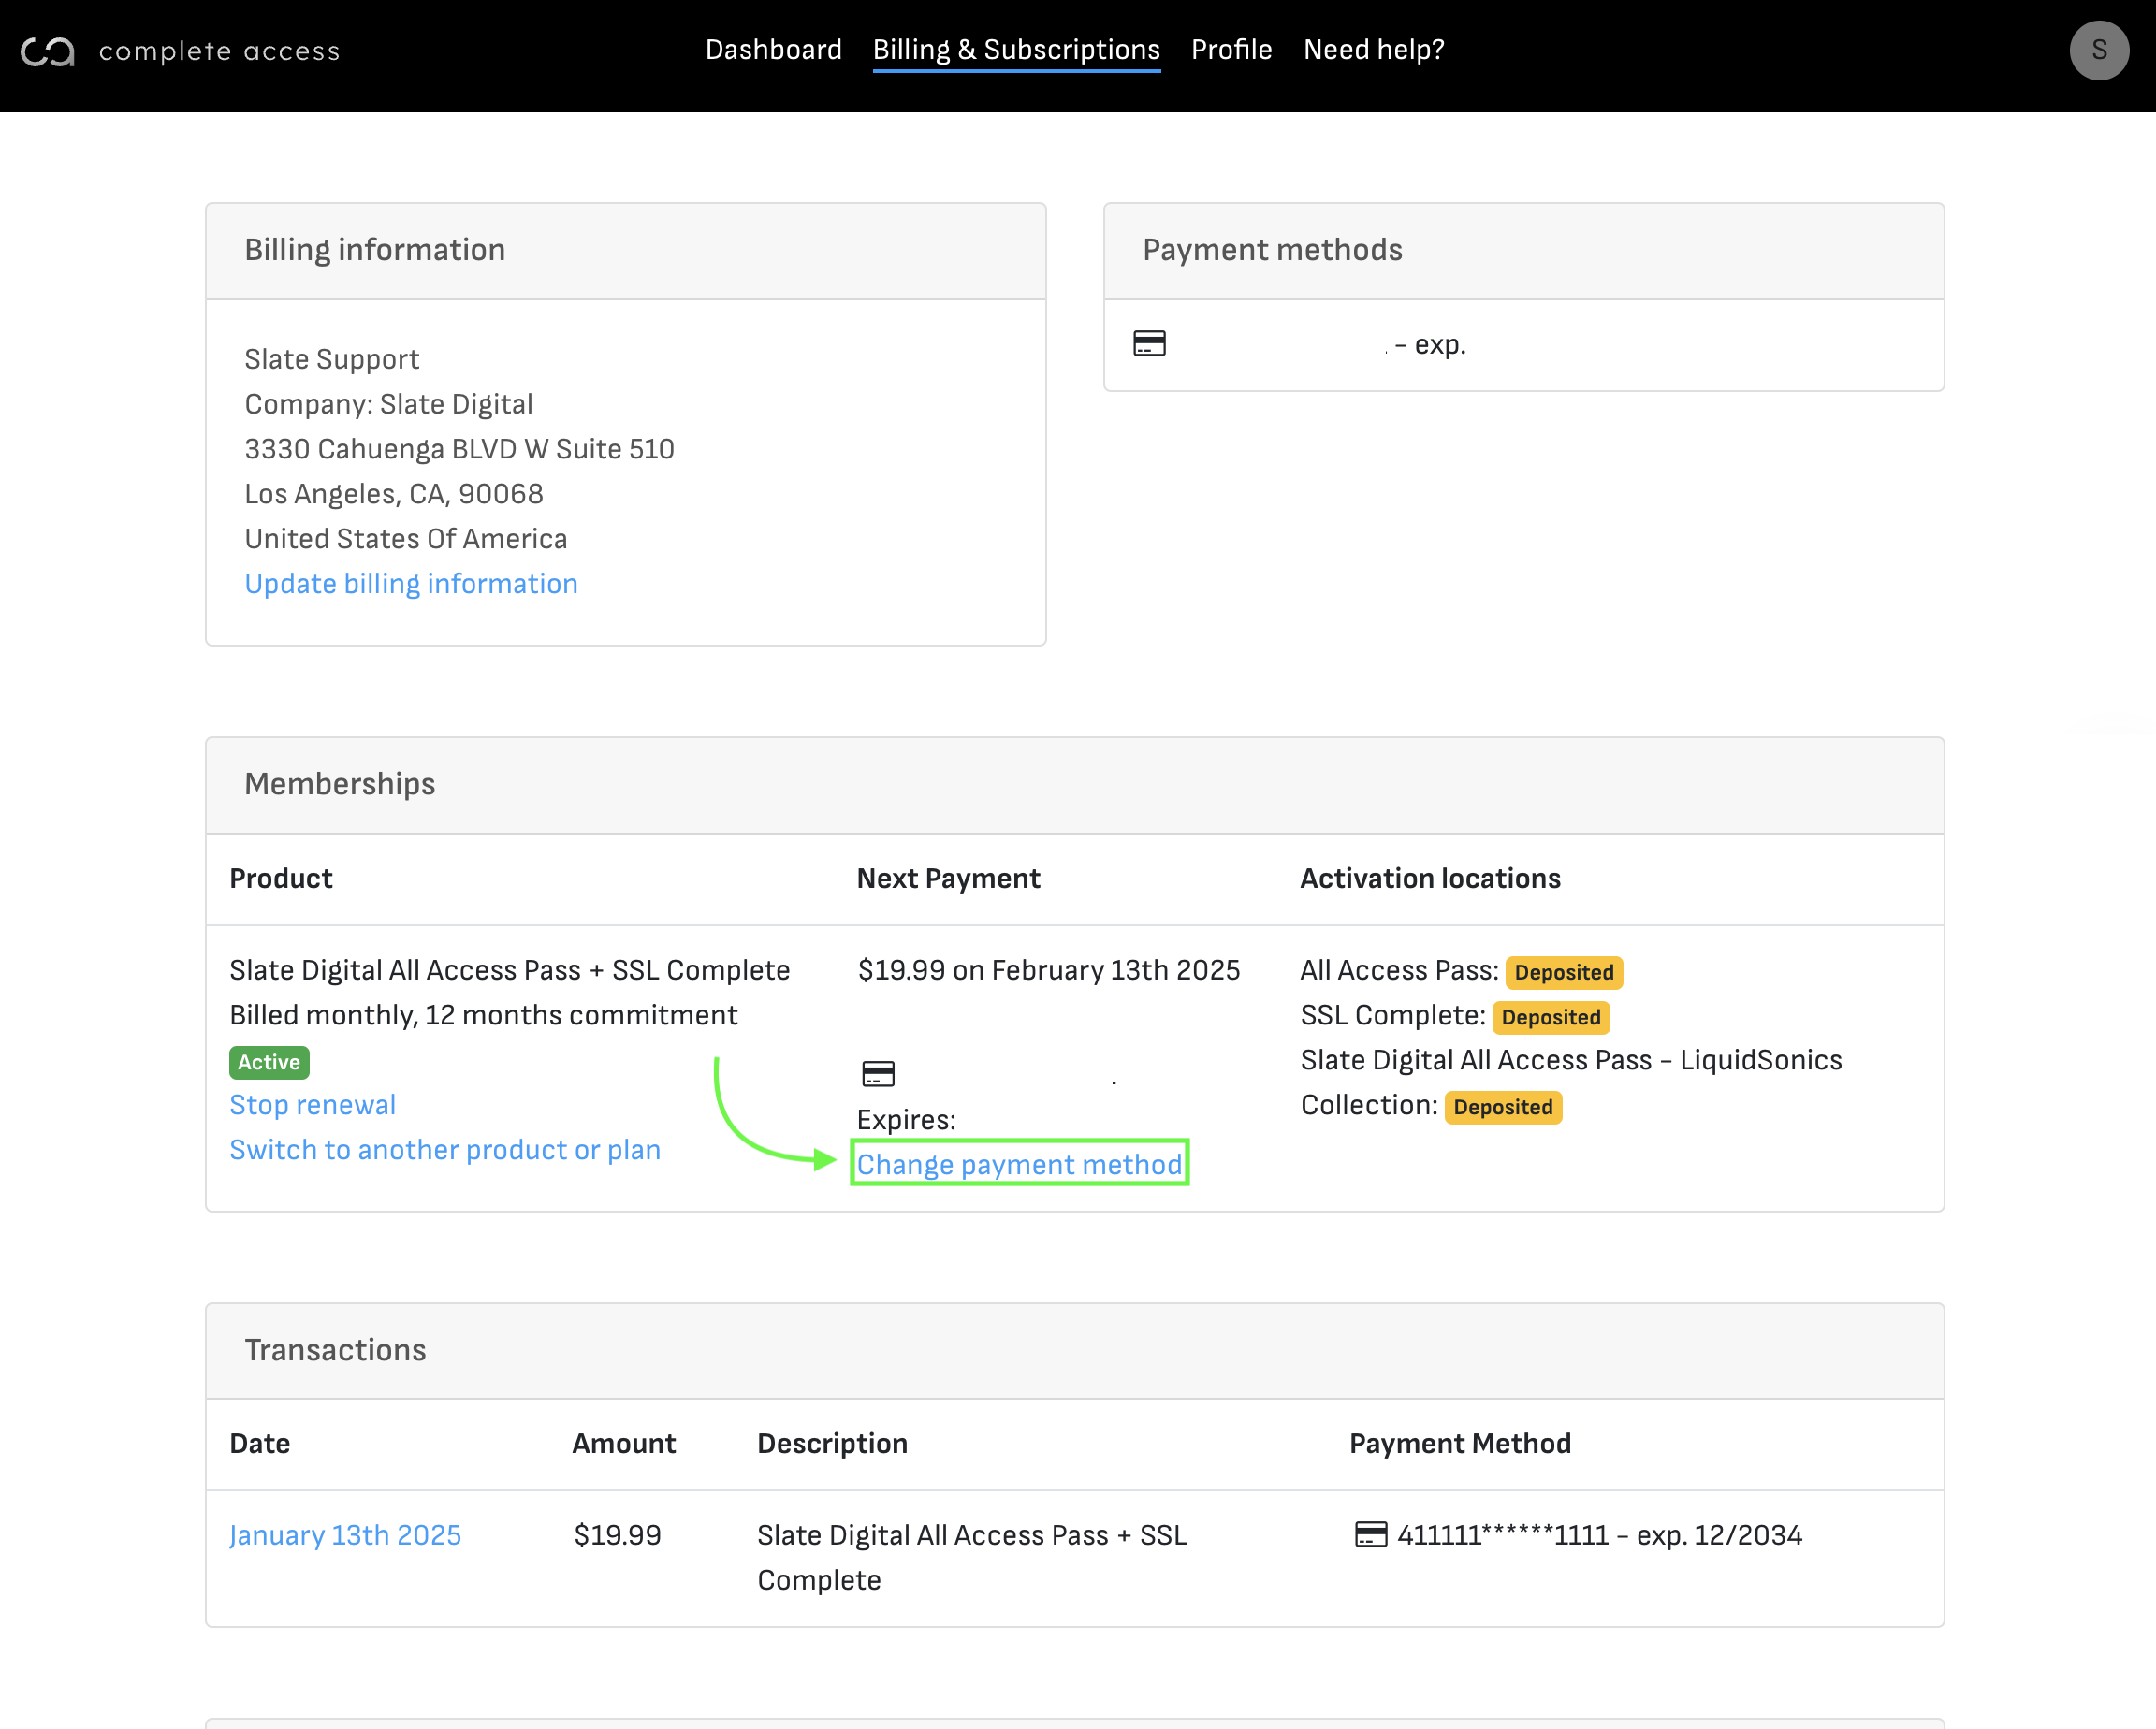Click the Payment methods heading
The image size is (2156, 1729).
click(1272, 250)
